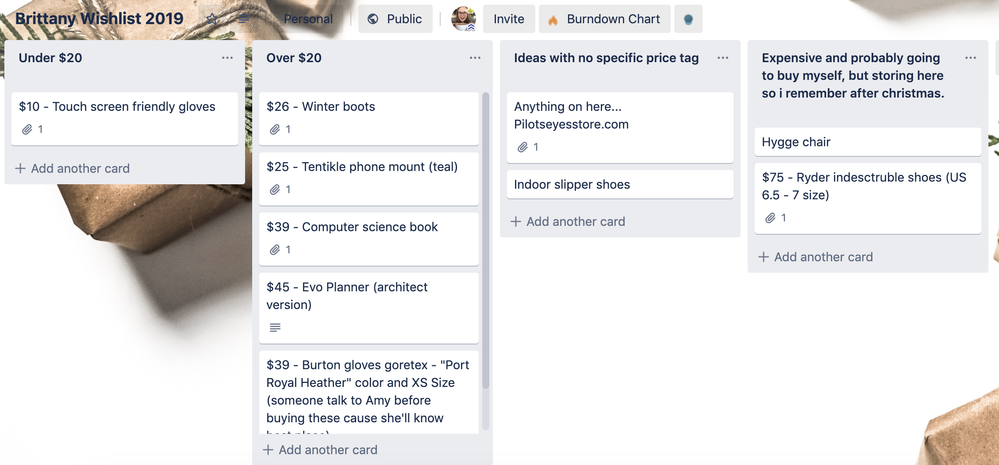
Task: Click plus icon in the Expensive list
Action: (x=763, y=257)
